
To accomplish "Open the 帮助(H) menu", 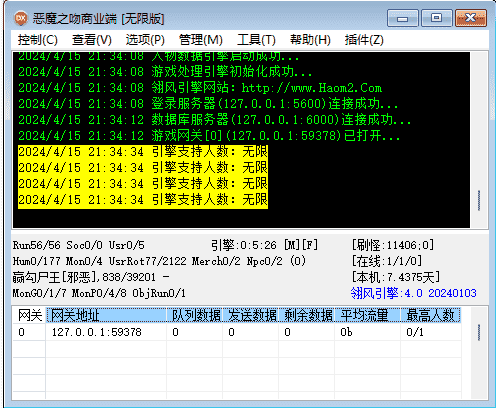I will tap(310, 40).
